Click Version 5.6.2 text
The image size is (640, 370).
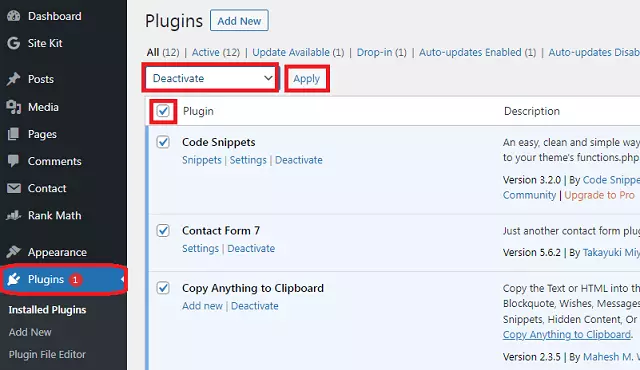pos(532,253)
